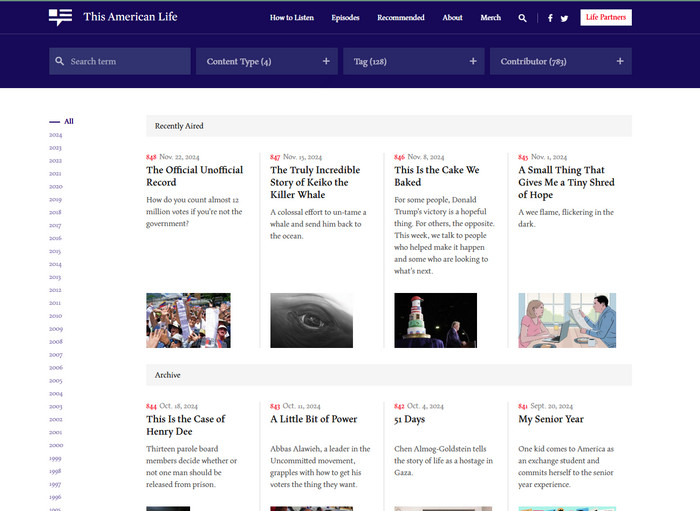The height and width of the screenshot is (511, 700).
Task: Open the search magnifier in the top navigation
Action: [522, 18]
